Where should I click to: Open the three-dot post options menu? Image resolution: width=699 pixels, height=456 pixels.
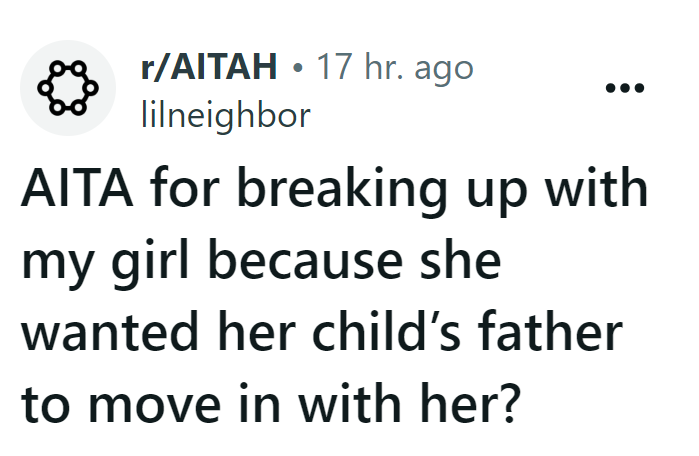pyautogui.click(x=626, y=86)
